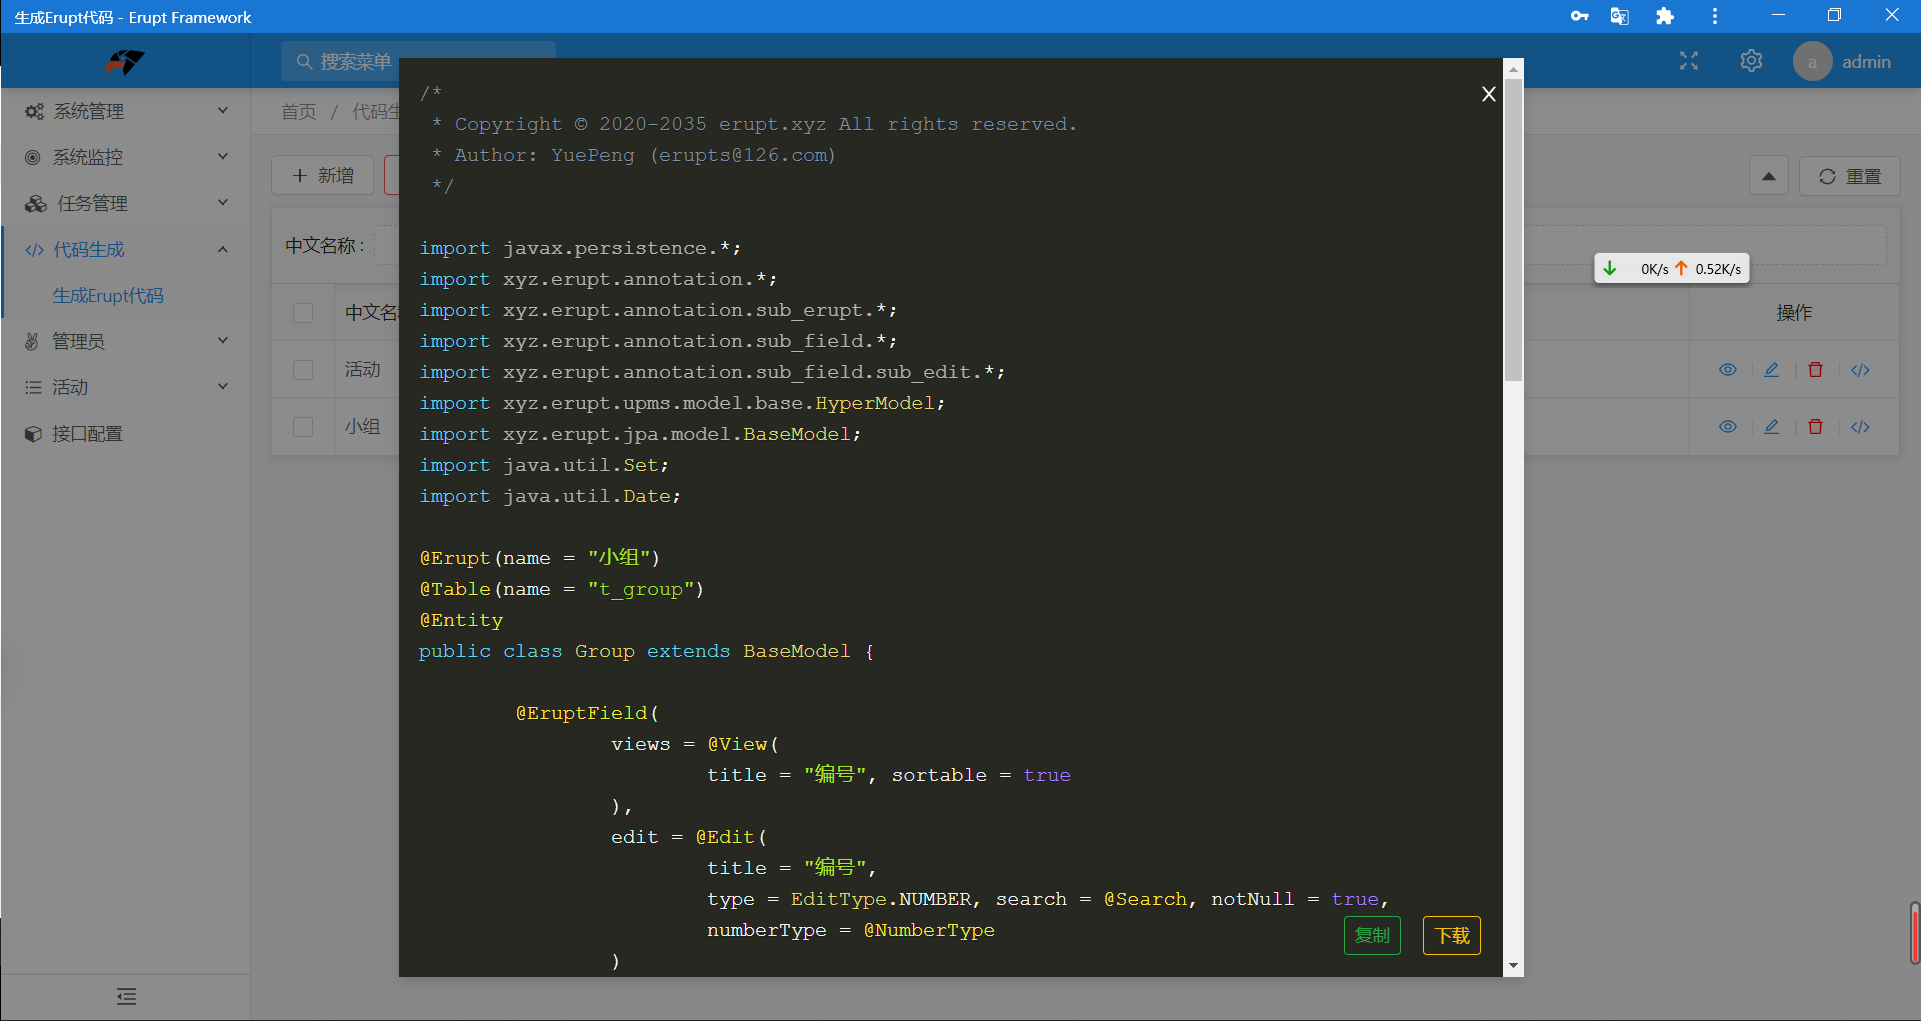Expand the 管理员 menu
1921x1021 pixels.
coord(125,341)
